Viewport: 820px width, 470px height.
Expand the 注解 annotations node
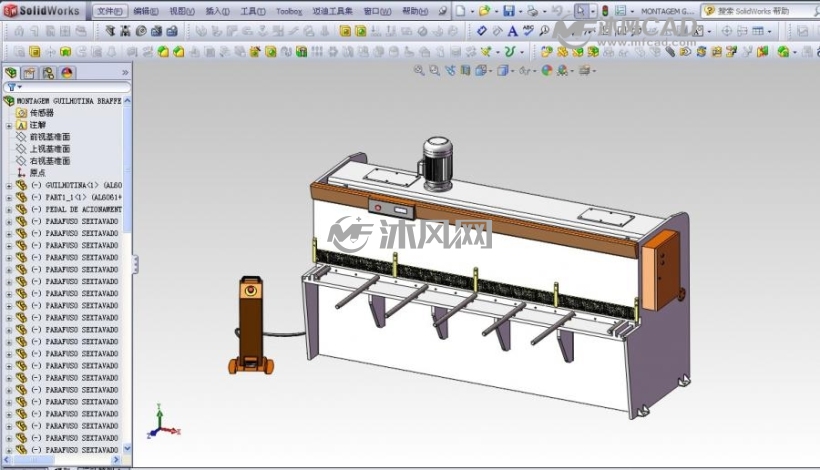tap(9, 125)
